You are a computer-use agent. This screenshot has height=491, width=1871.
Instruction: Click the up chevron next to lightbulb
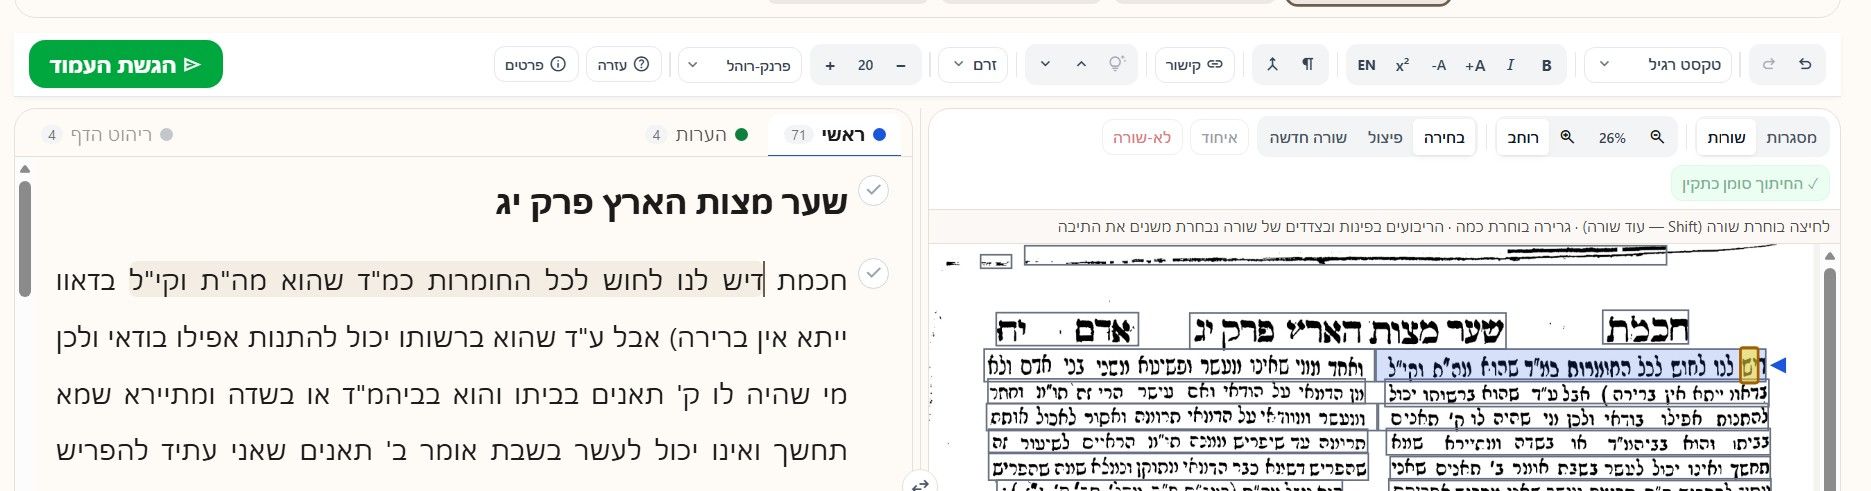pyautogui.click(x=1081, y=65)
